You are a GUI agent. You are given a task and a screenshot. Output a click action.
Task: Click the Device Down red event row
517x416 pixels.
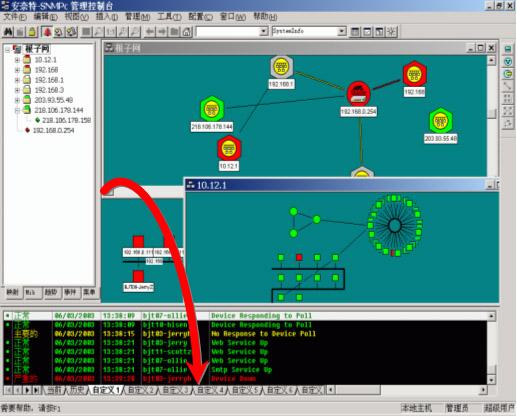245,379
